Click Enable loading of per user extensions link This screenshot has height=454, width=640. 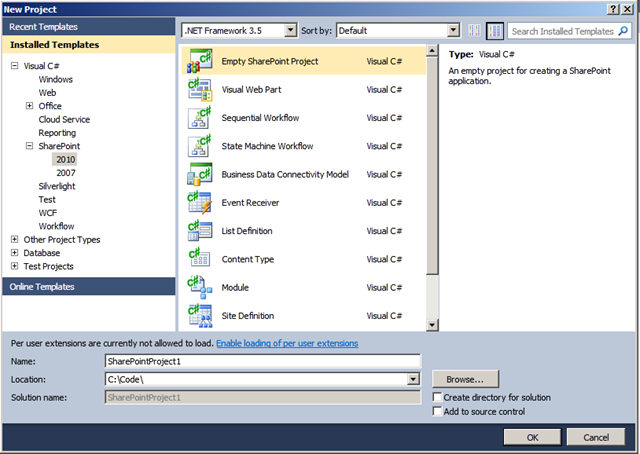pos(287,343)
